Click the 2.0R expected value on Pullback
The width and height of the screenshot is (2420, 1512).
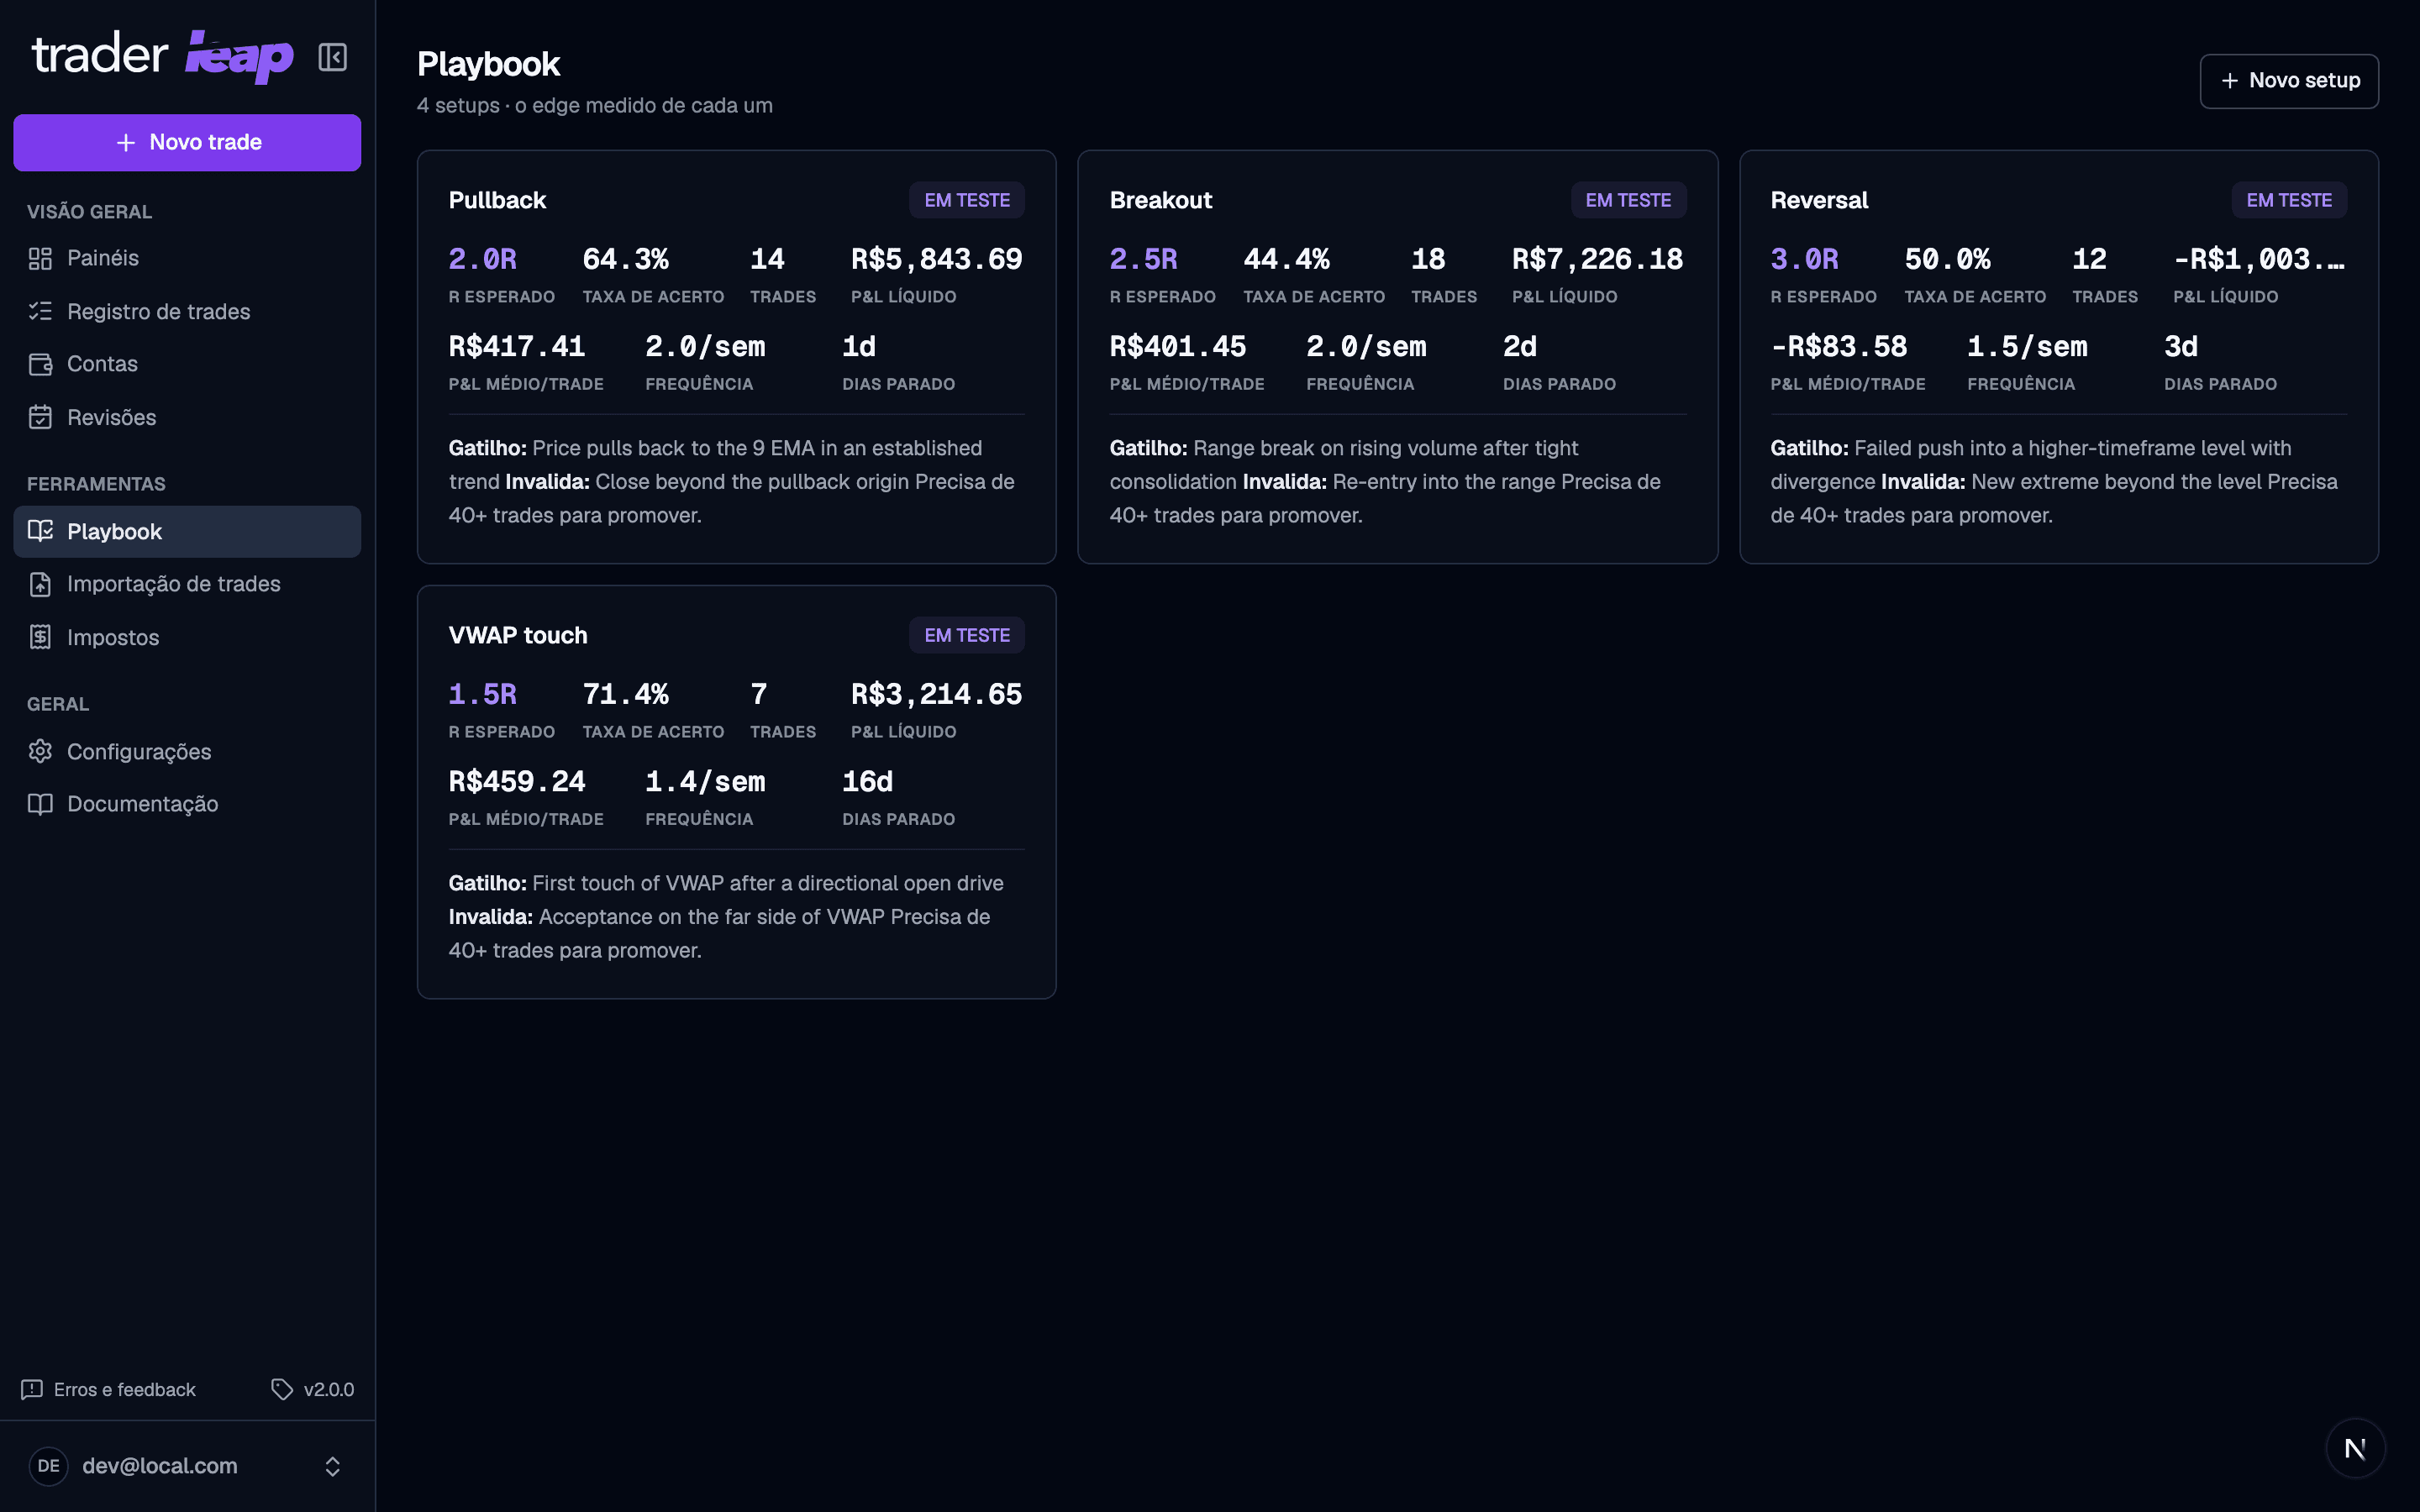[482, 259]
